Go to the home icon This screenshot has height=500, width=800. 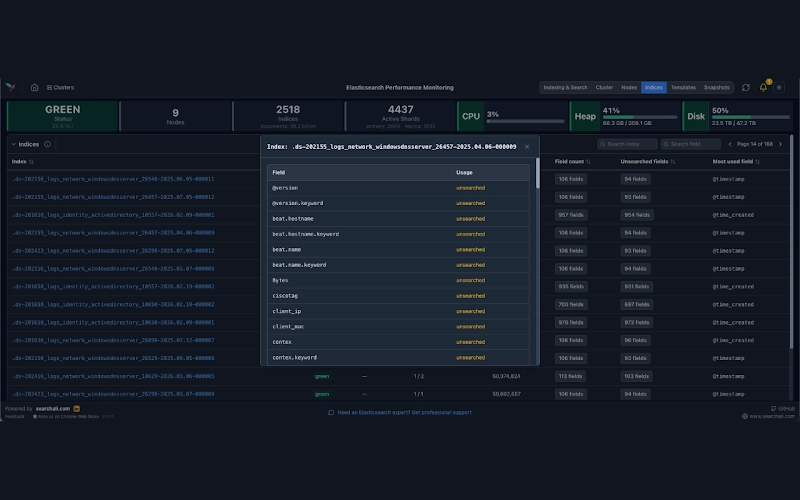pos(34,87)
